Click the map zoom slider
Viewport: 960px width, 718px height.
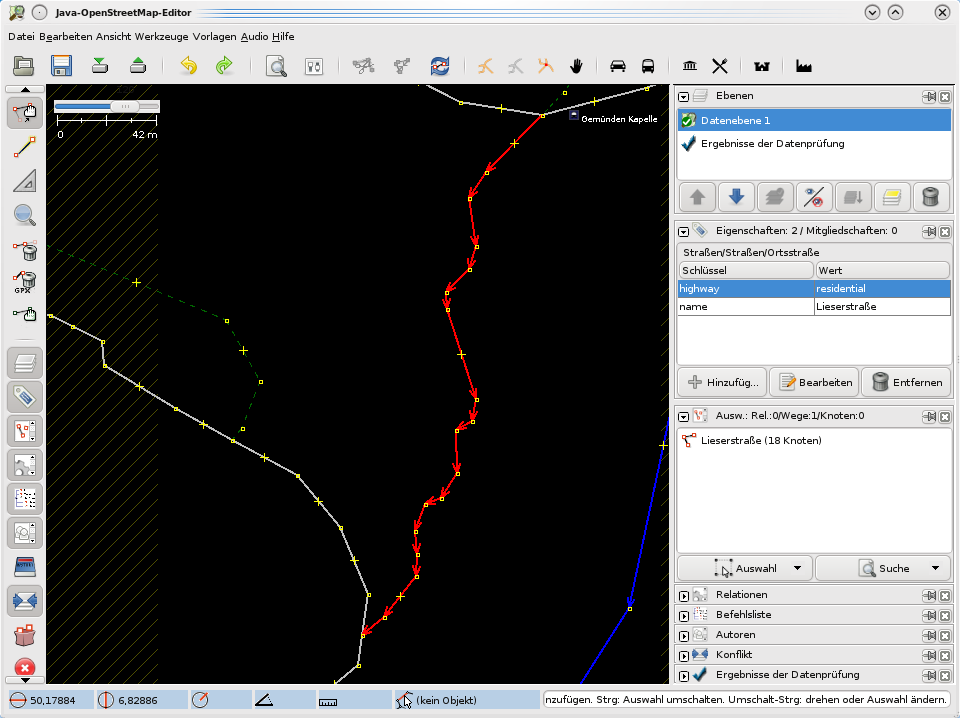pyautogui.click(x=107, y=105)
